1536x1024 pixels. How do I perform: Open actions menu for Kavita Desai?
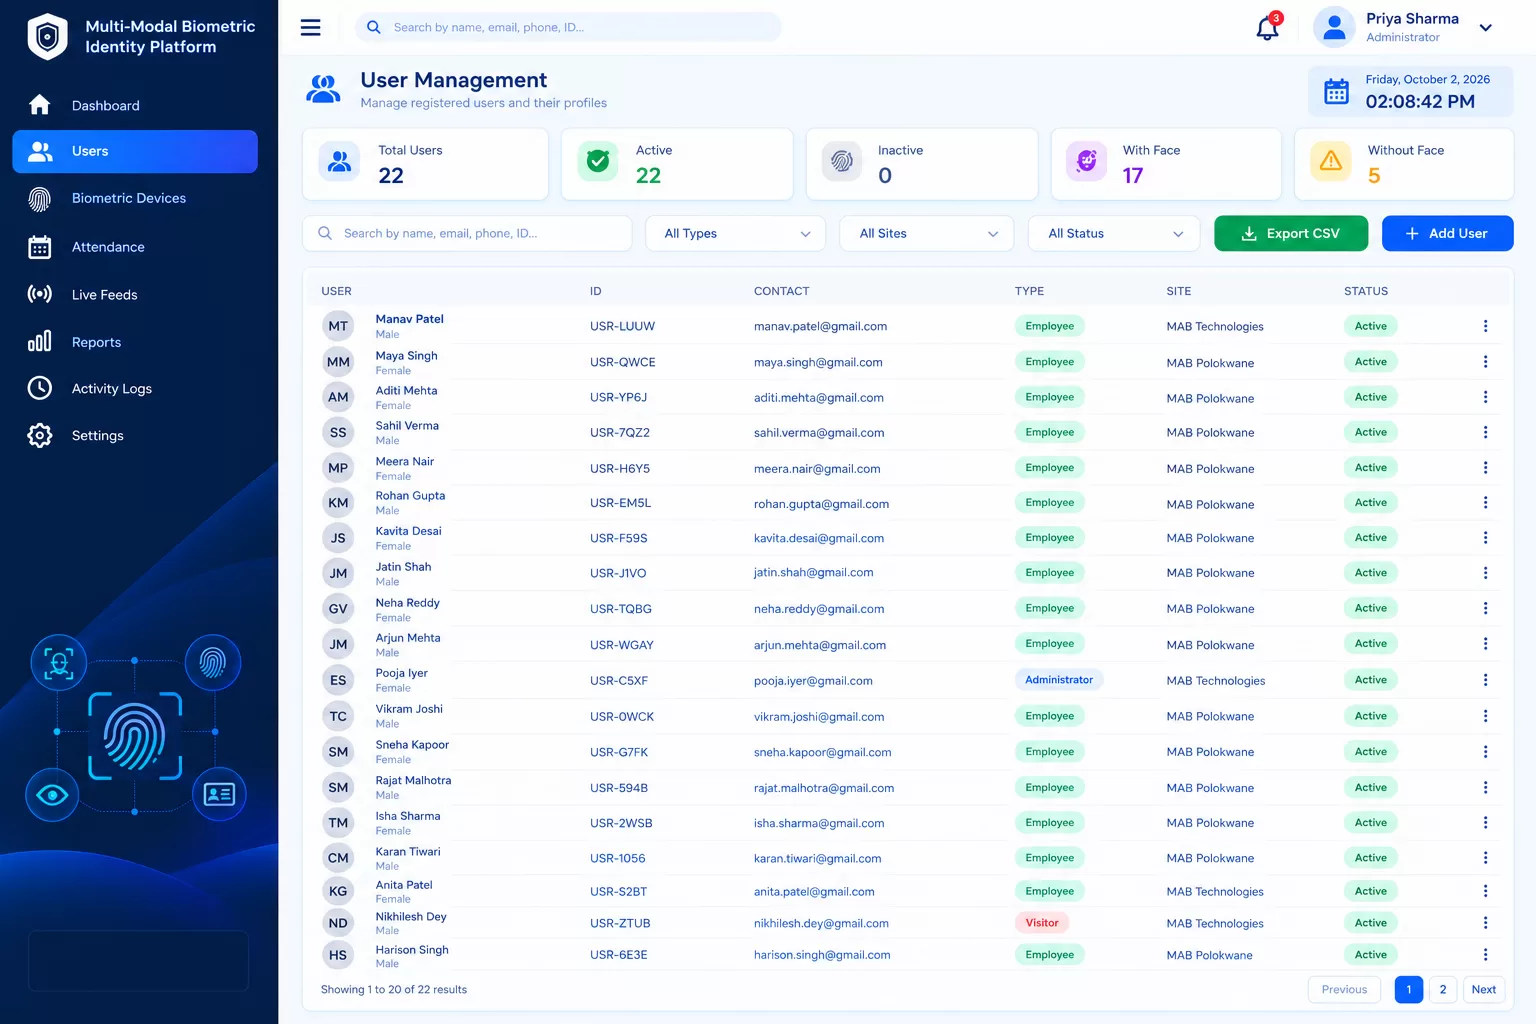[x=1485, y=538]
